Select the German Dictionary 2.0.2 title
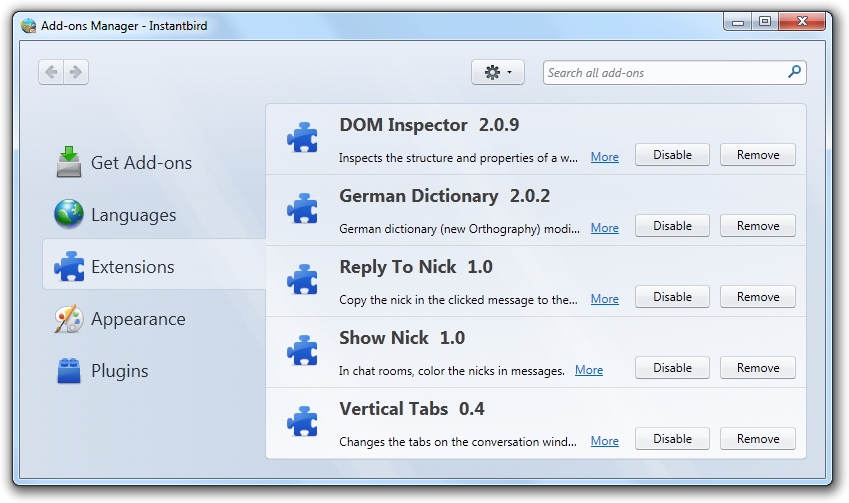The height and width of the screenshot is (503, 849). [445, 196]
